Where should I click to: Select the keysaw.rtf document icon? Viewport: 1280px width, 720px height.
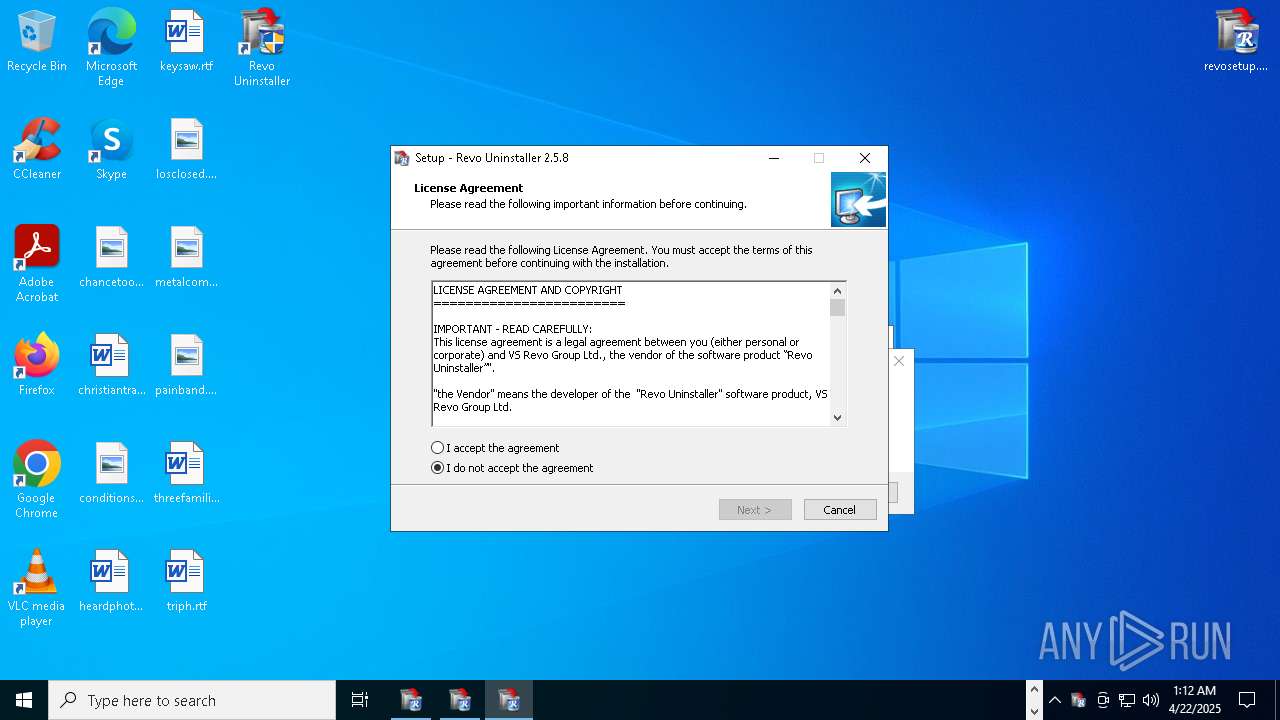pos(186,42)
